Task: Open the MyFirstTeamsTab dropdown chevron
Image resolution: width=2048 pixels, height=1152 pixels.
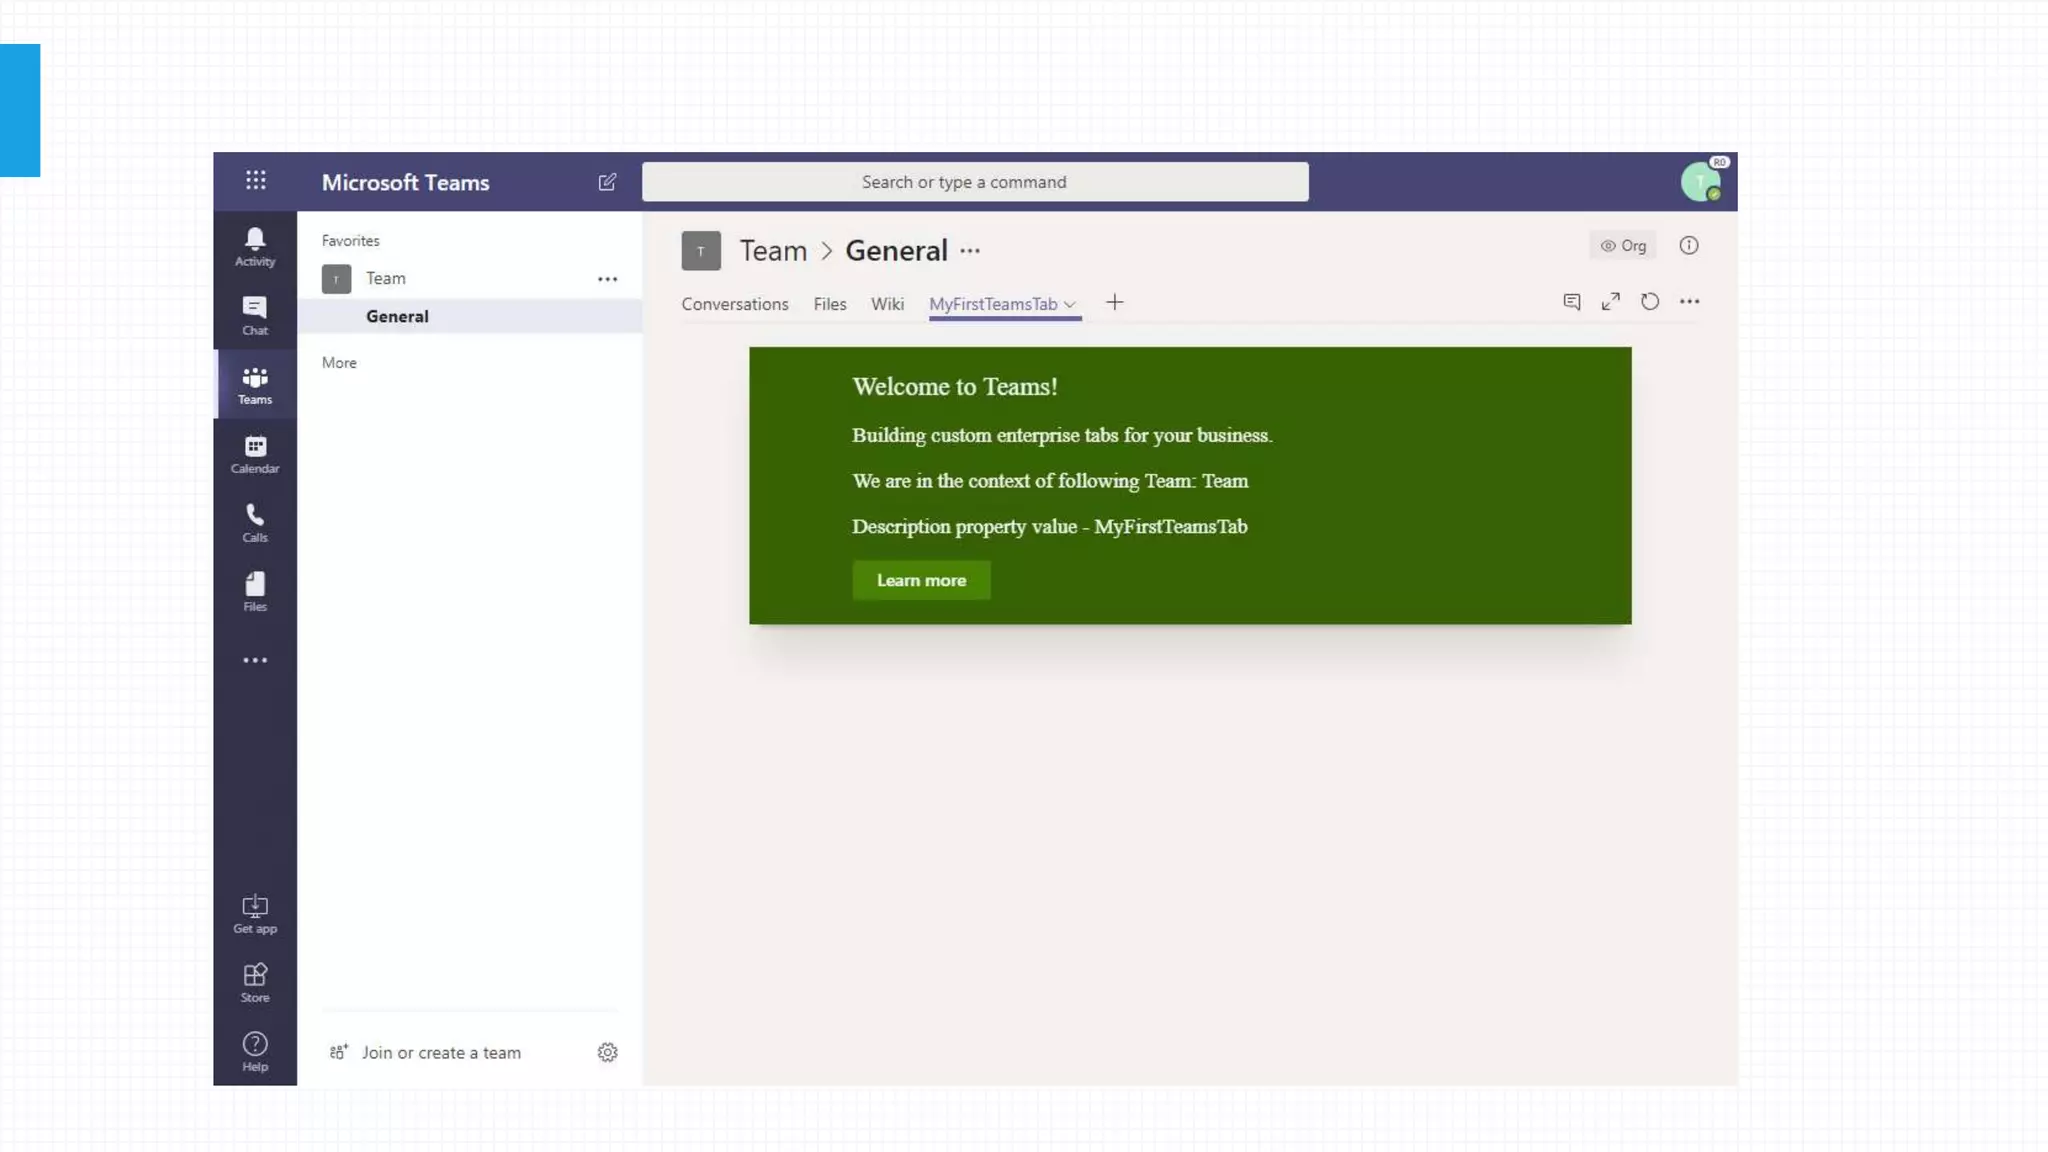Action: (1070, 304)
